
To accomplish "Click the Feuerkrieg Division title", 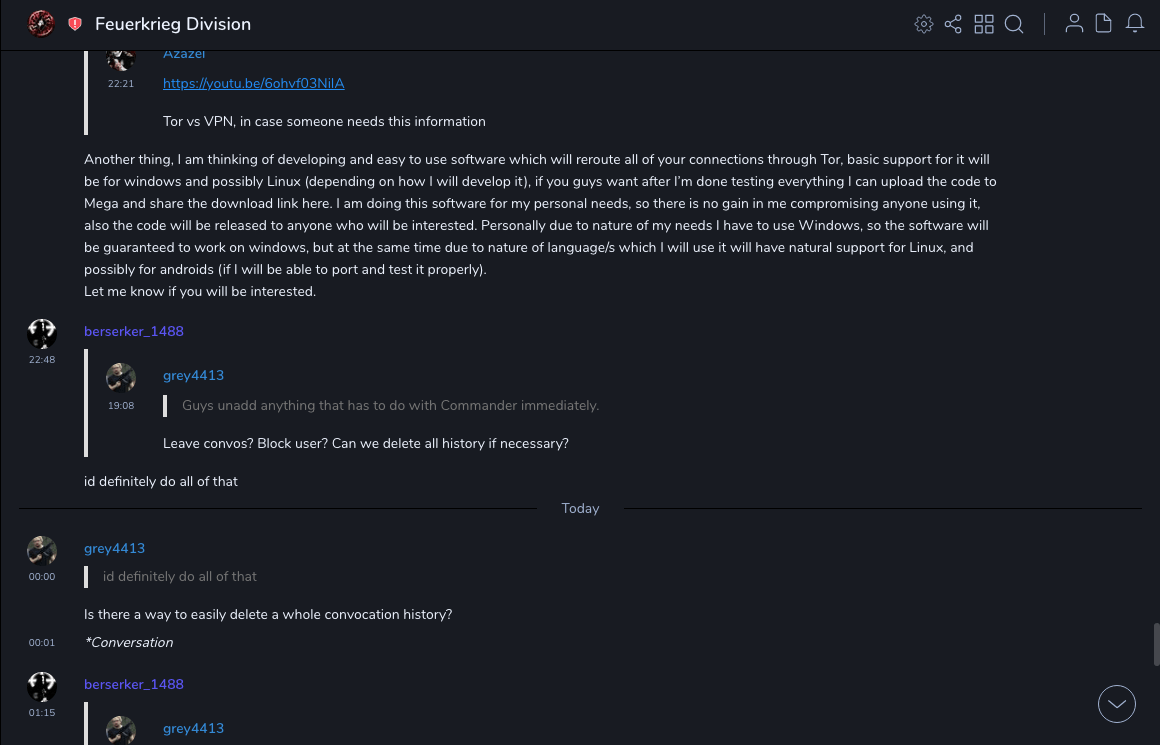I will pos(173,24).
